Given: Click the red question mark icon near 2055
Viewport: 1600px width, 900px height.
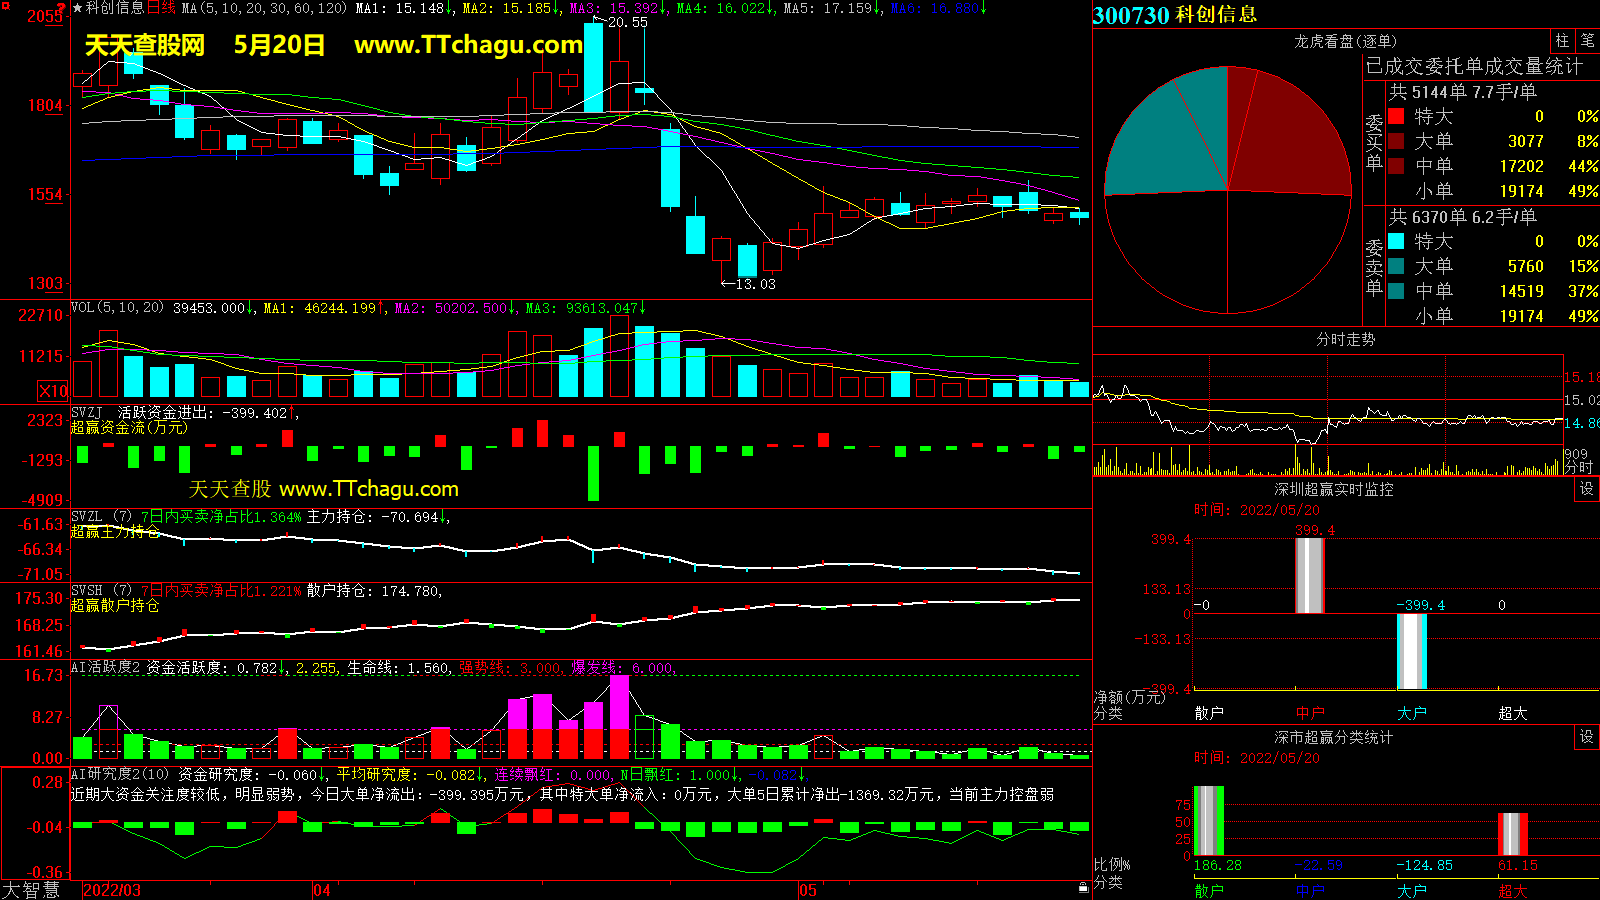Looking at the screenshot, I should (x=62, y=9).
